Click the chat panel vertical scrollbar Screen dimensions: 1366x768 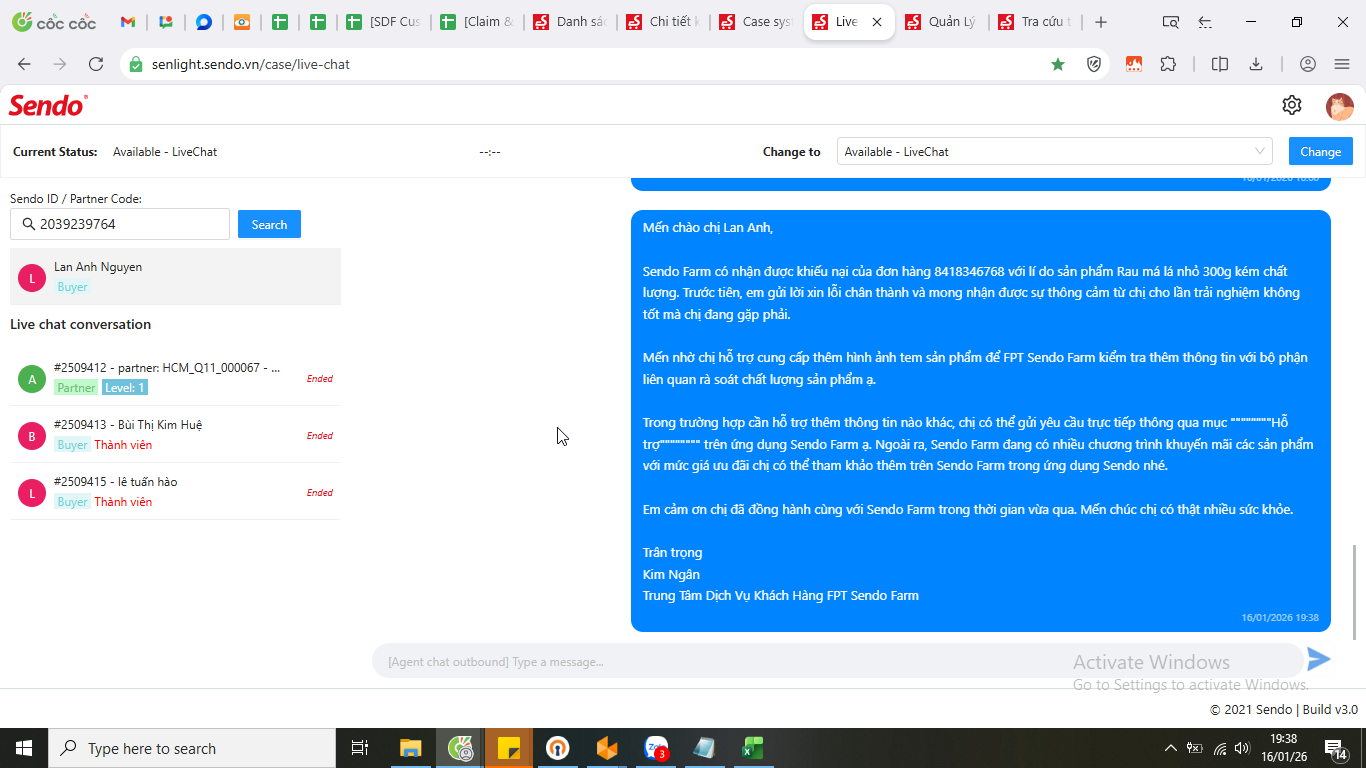(1356, 591)
